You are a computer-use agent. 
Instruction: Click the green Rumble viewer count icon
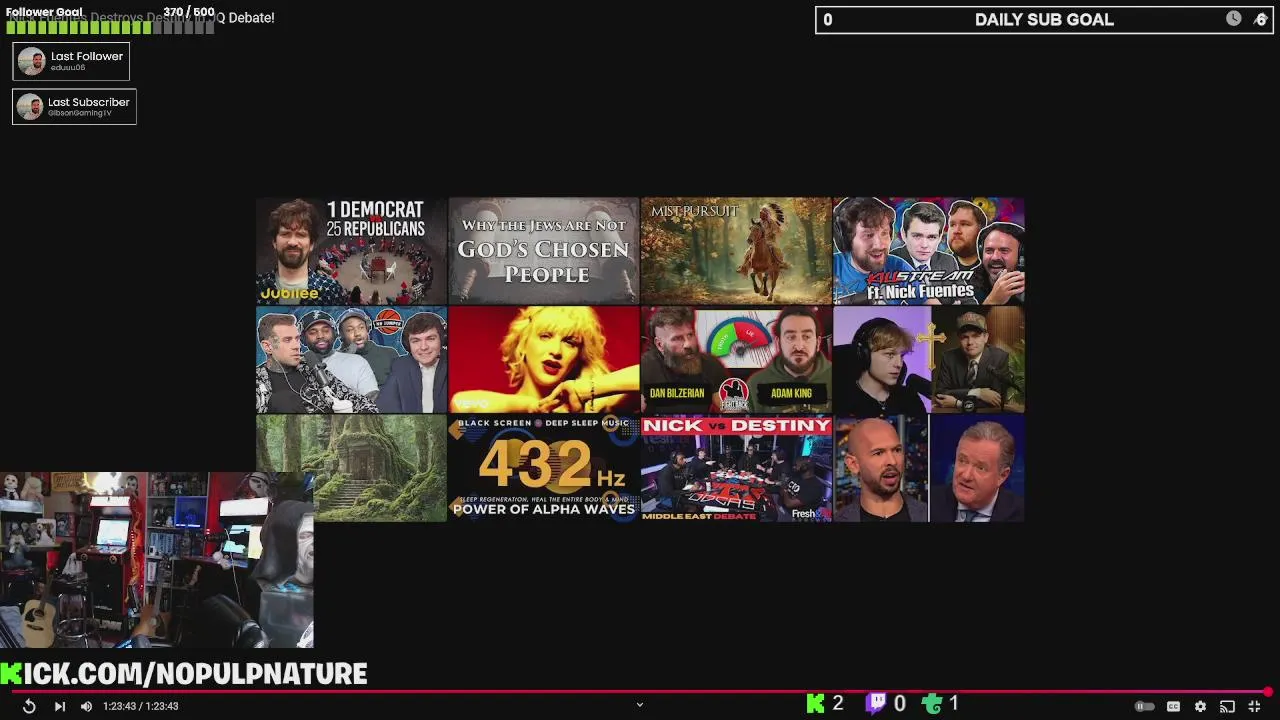tap(933, 704)
